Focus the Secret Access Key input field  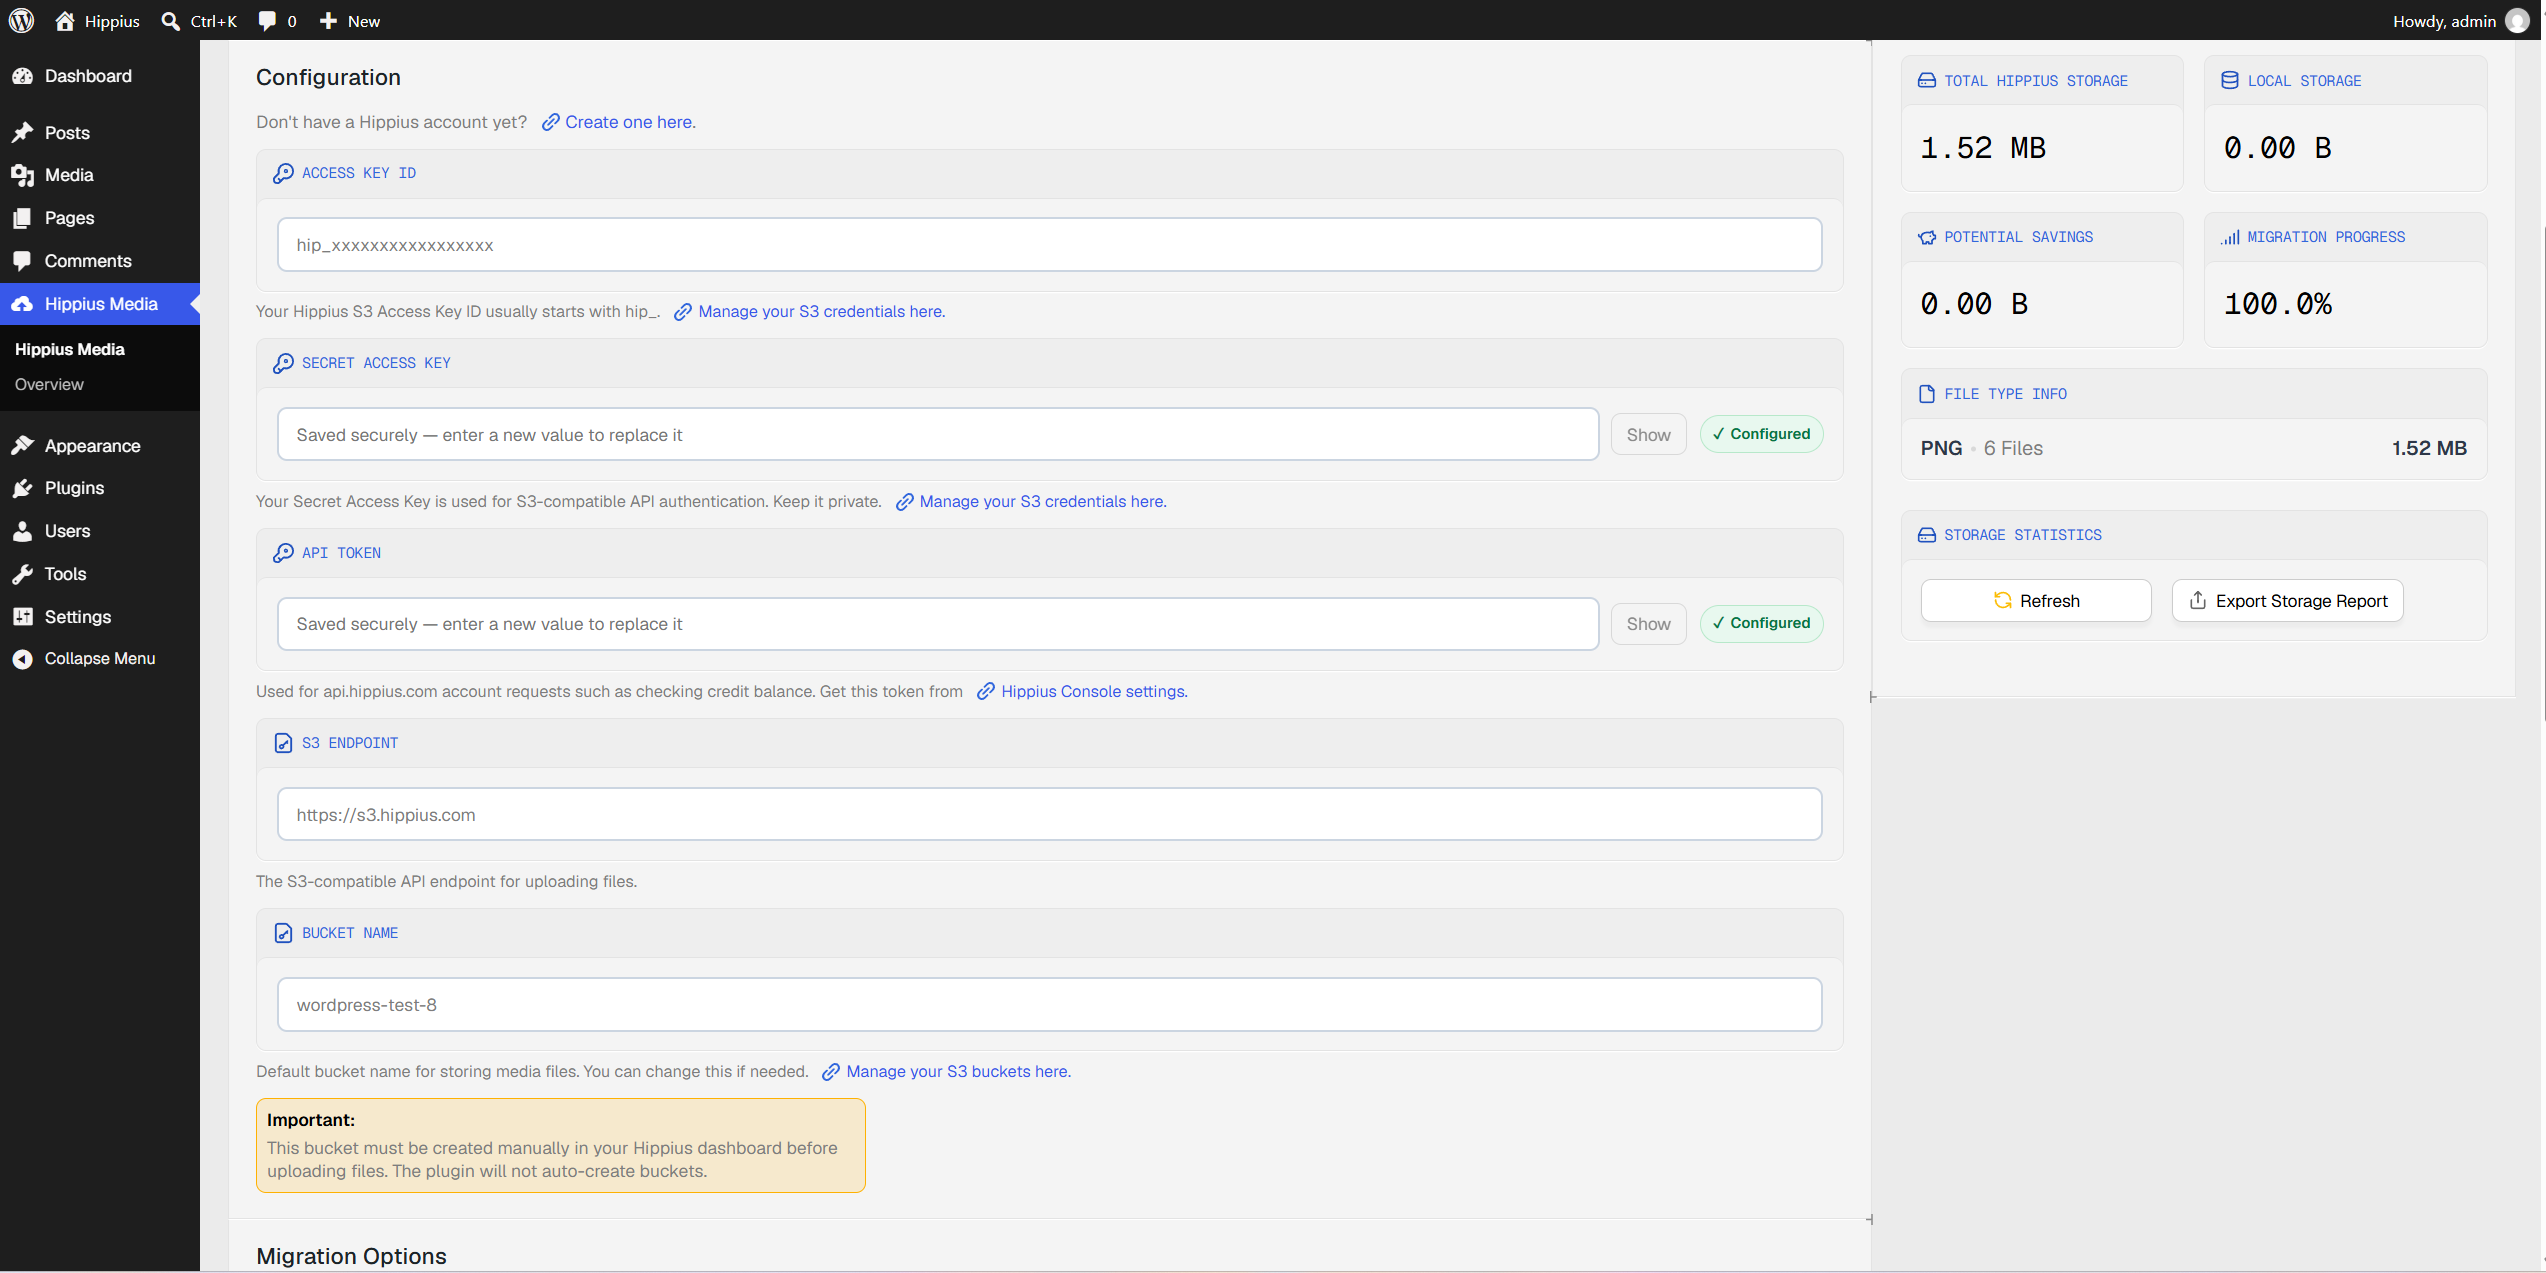pyautogui.click(x=938, y=435)
